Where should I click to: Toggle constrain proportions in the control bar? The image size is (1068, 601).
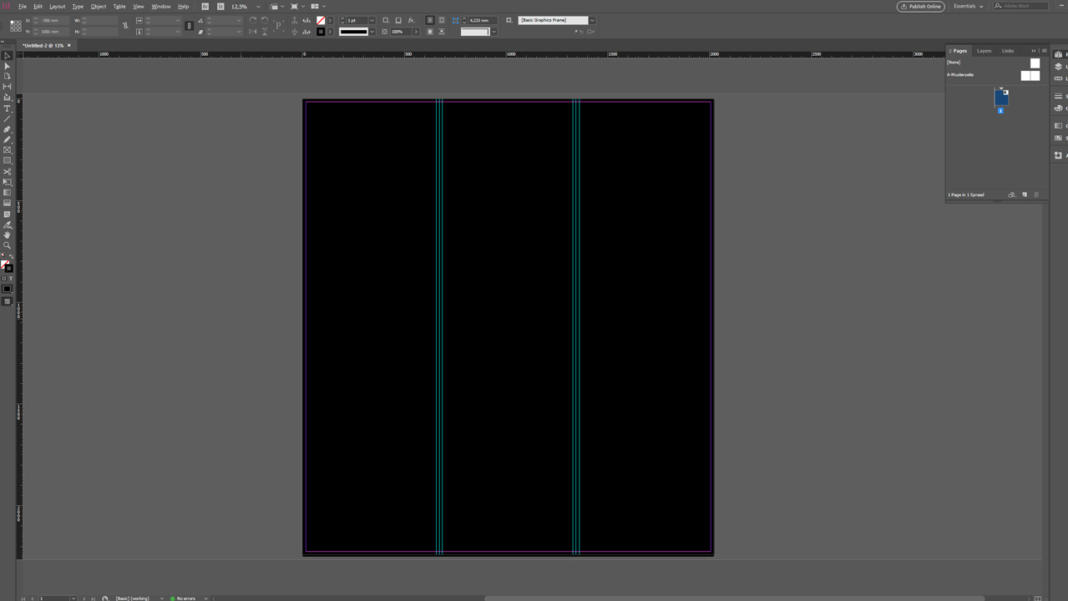click(x=124, y=26)
